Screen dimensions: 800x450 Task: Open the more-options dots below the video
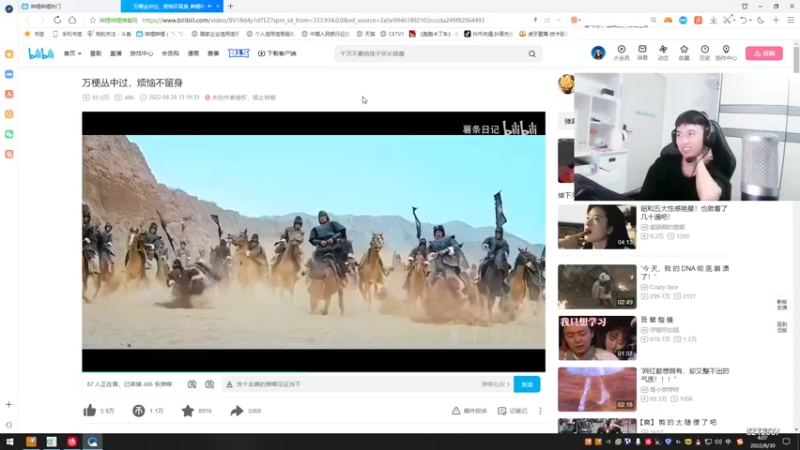click(x=540, y=411)
